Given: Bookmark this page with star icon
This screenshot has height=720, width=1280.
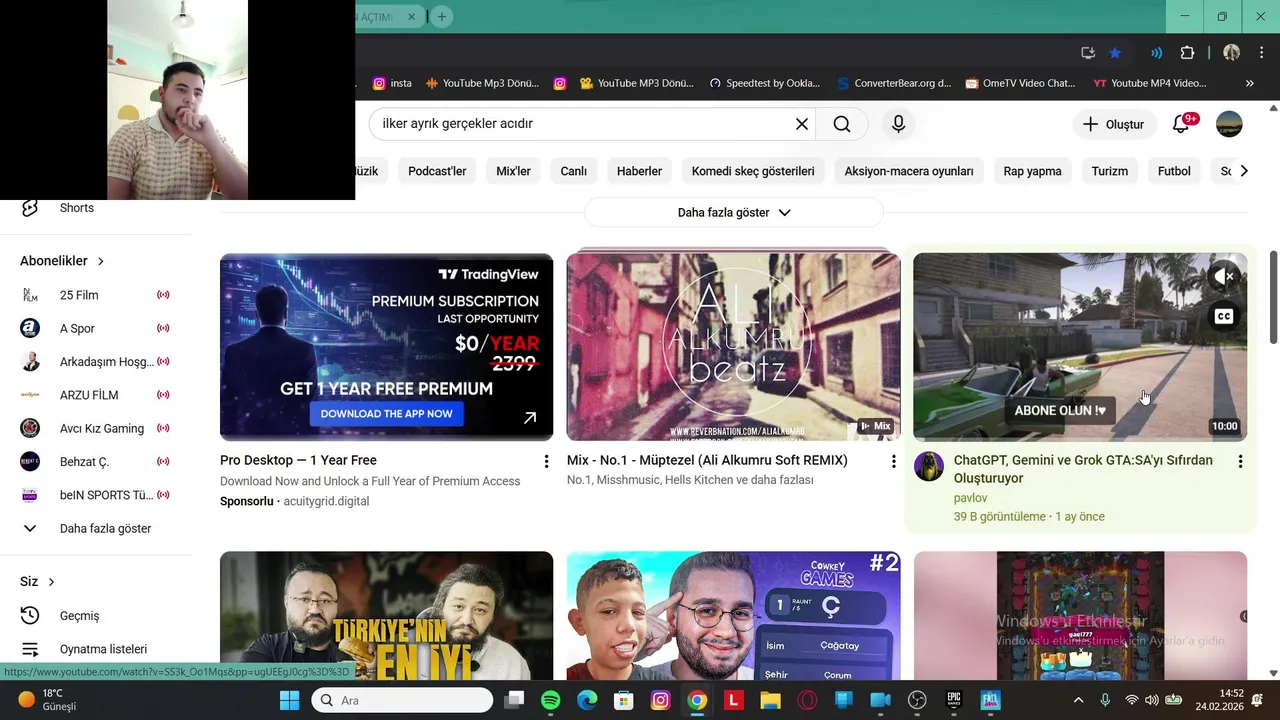Looking at the screenshot, I should point(1115,53).
